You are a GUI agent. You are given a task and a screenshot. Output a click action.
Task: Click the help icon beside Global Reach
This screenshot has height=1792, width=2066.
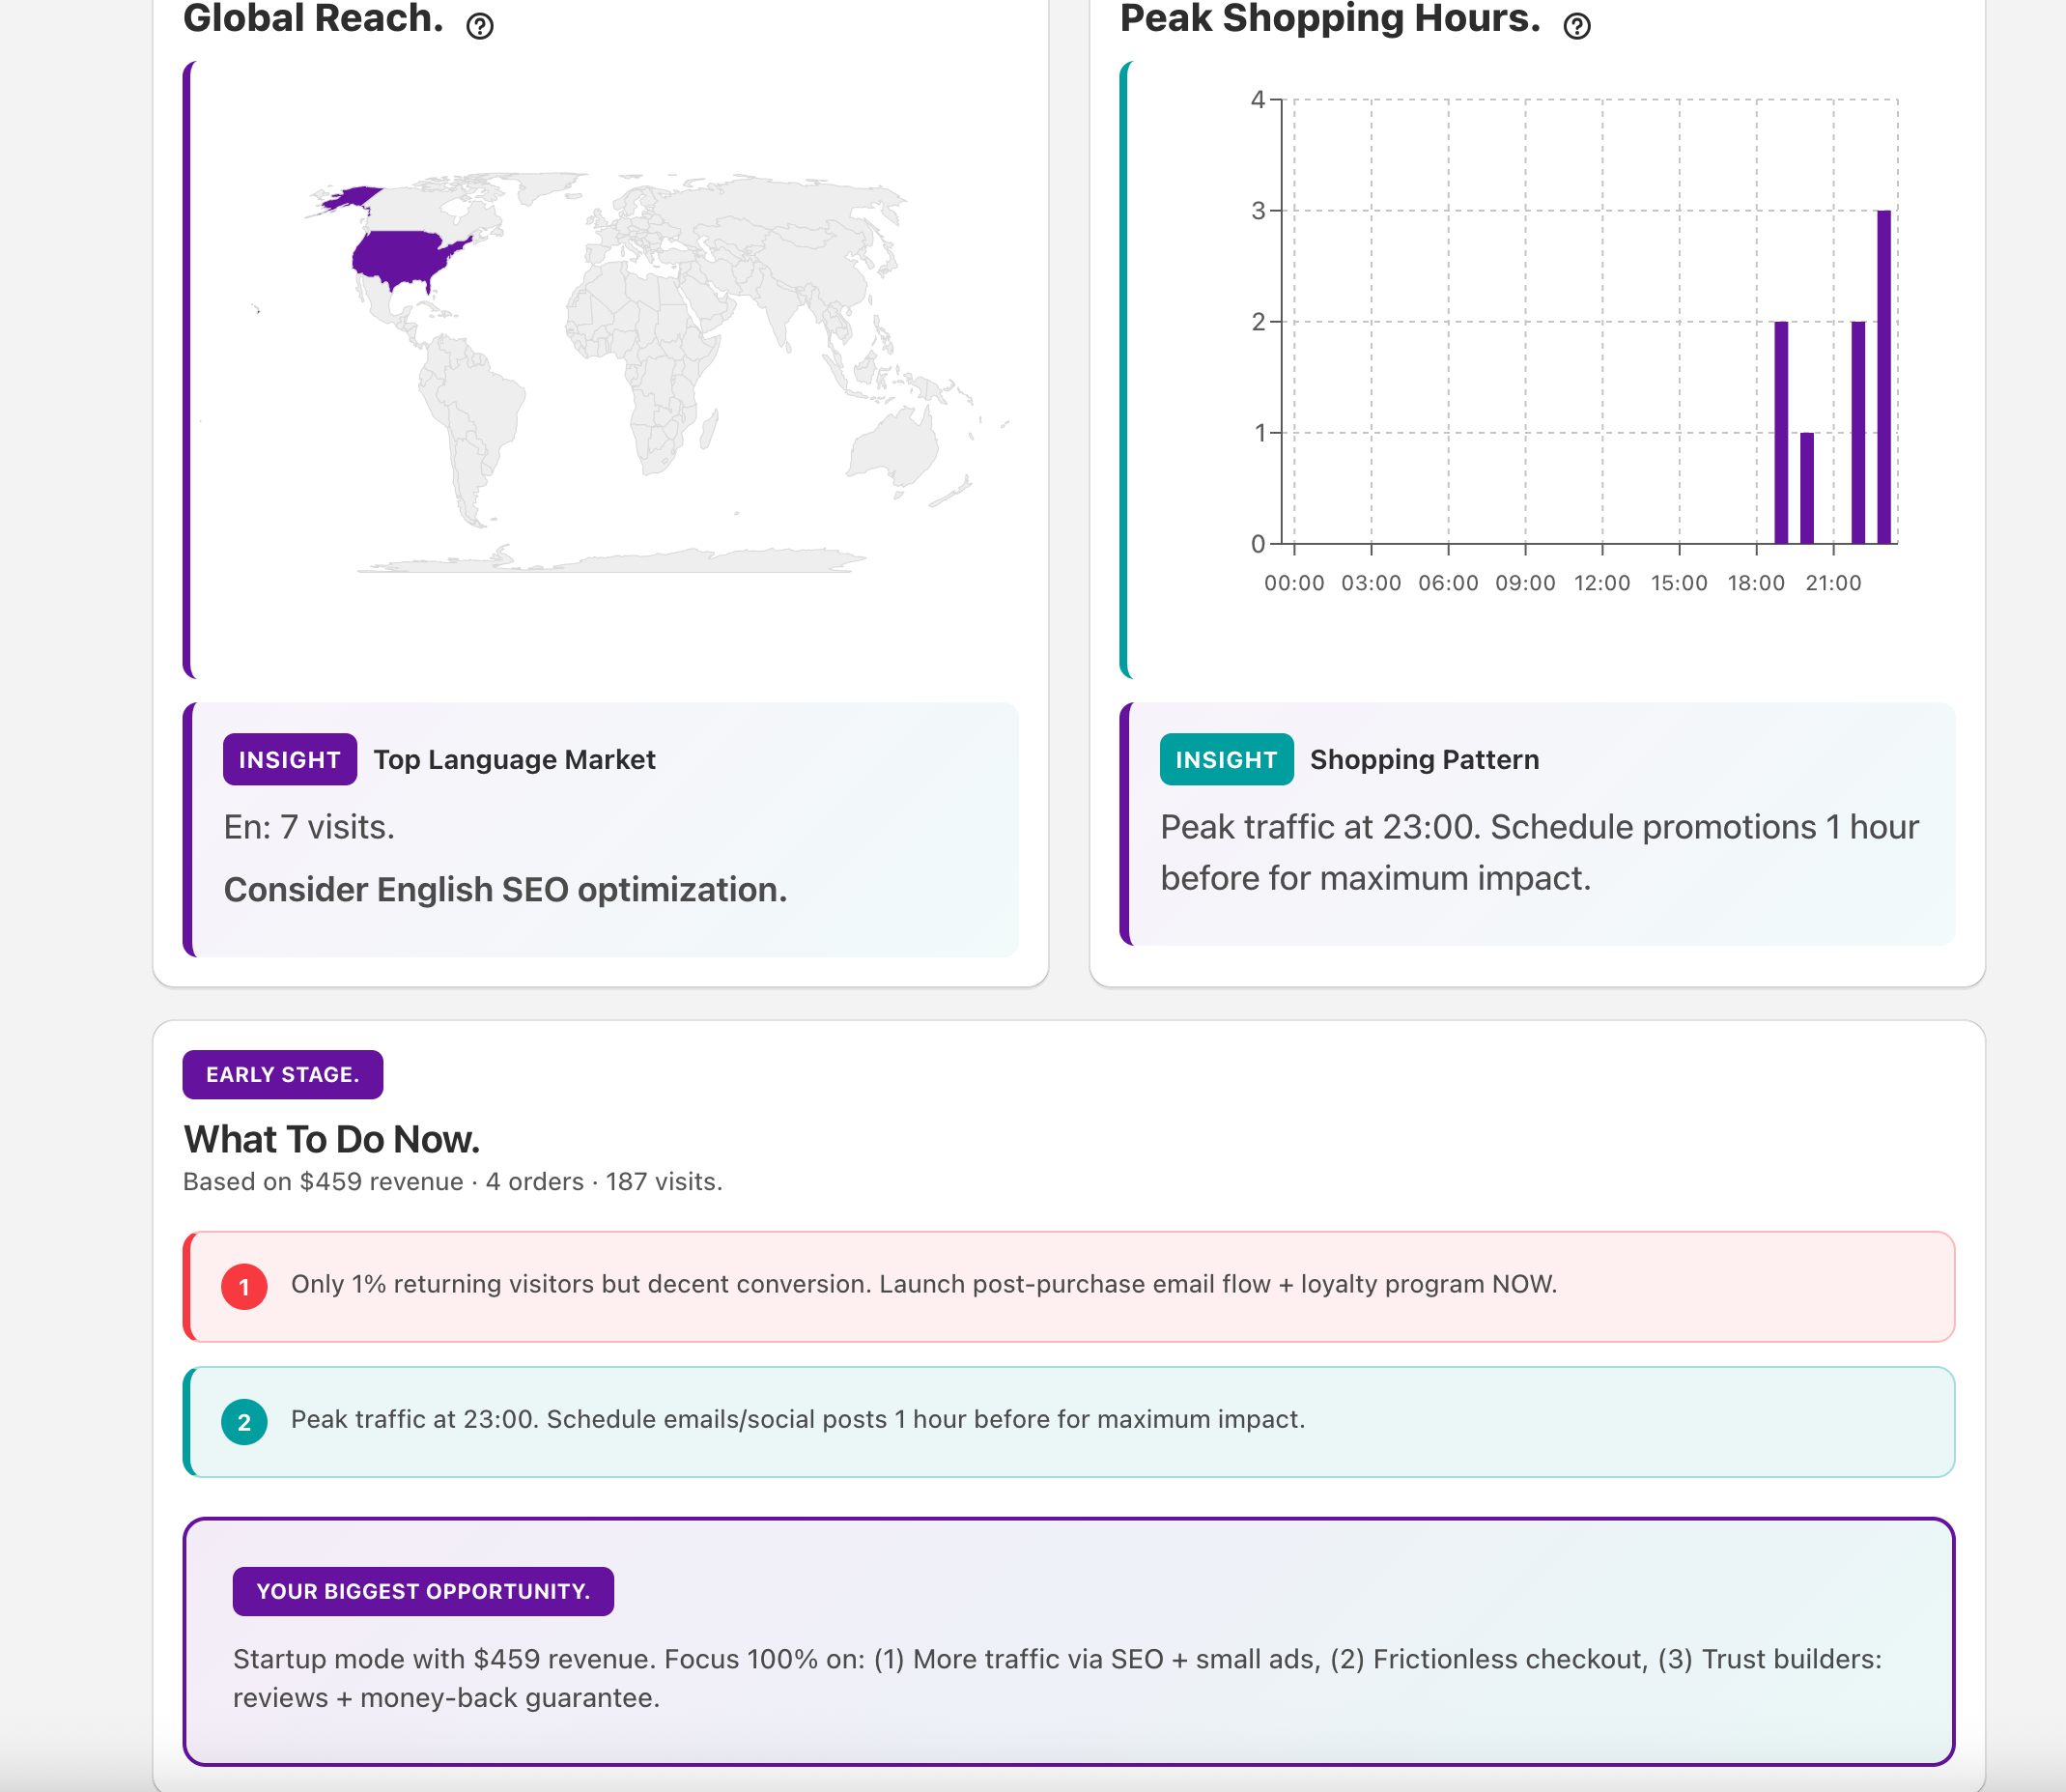pos(480,26)
